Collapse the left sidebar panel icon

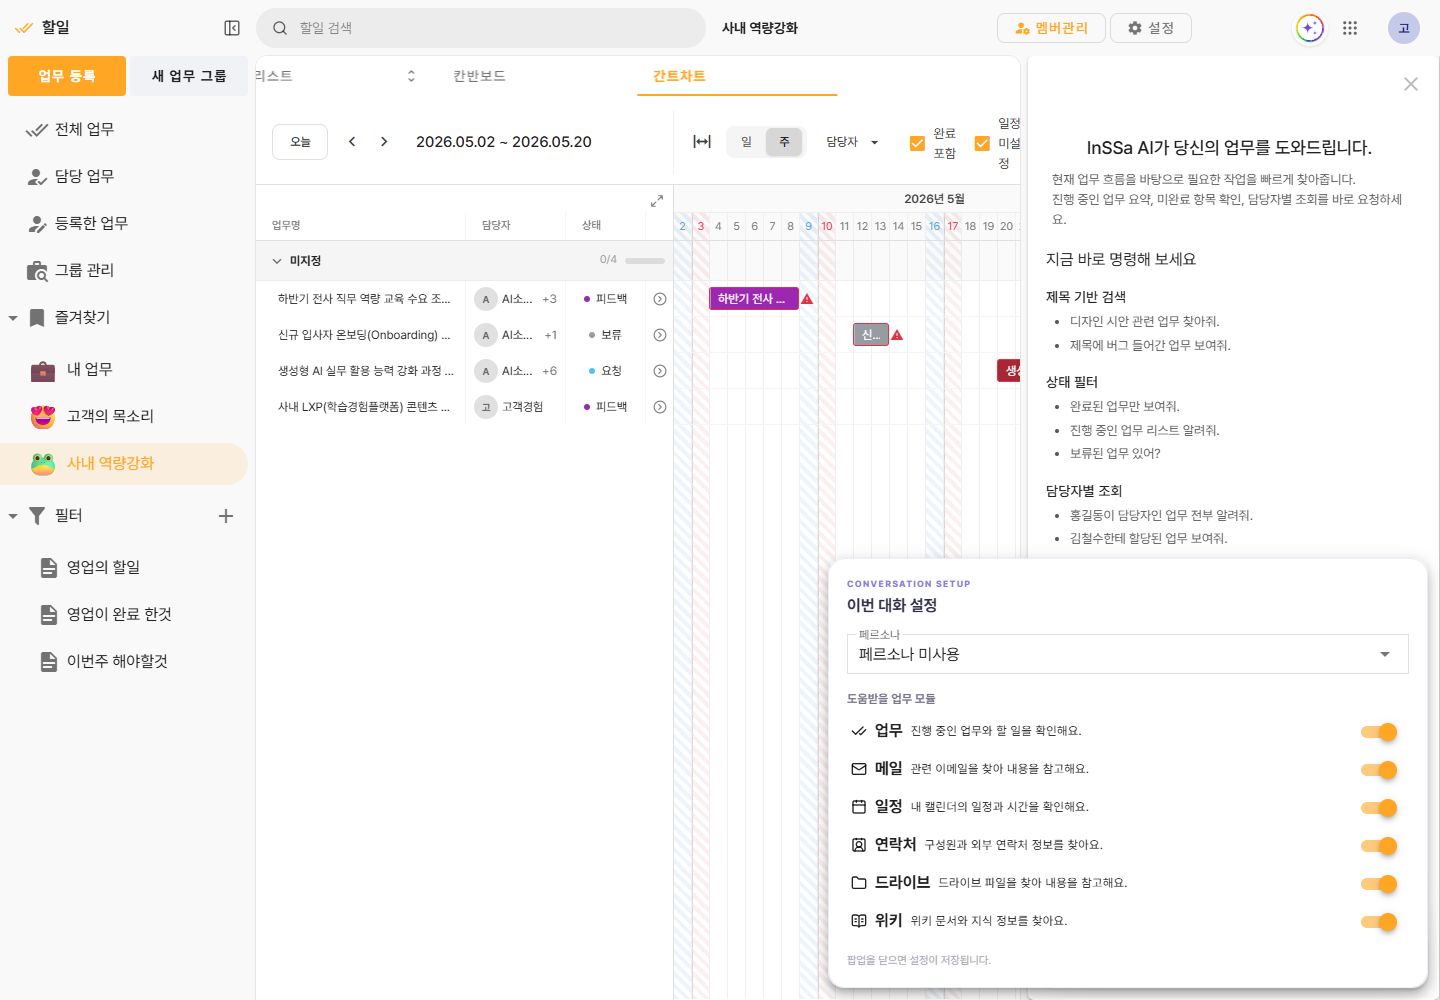232,28
